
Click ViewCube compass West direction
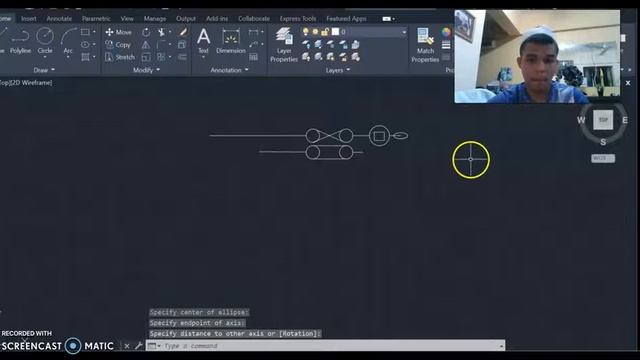click(581, 120)
